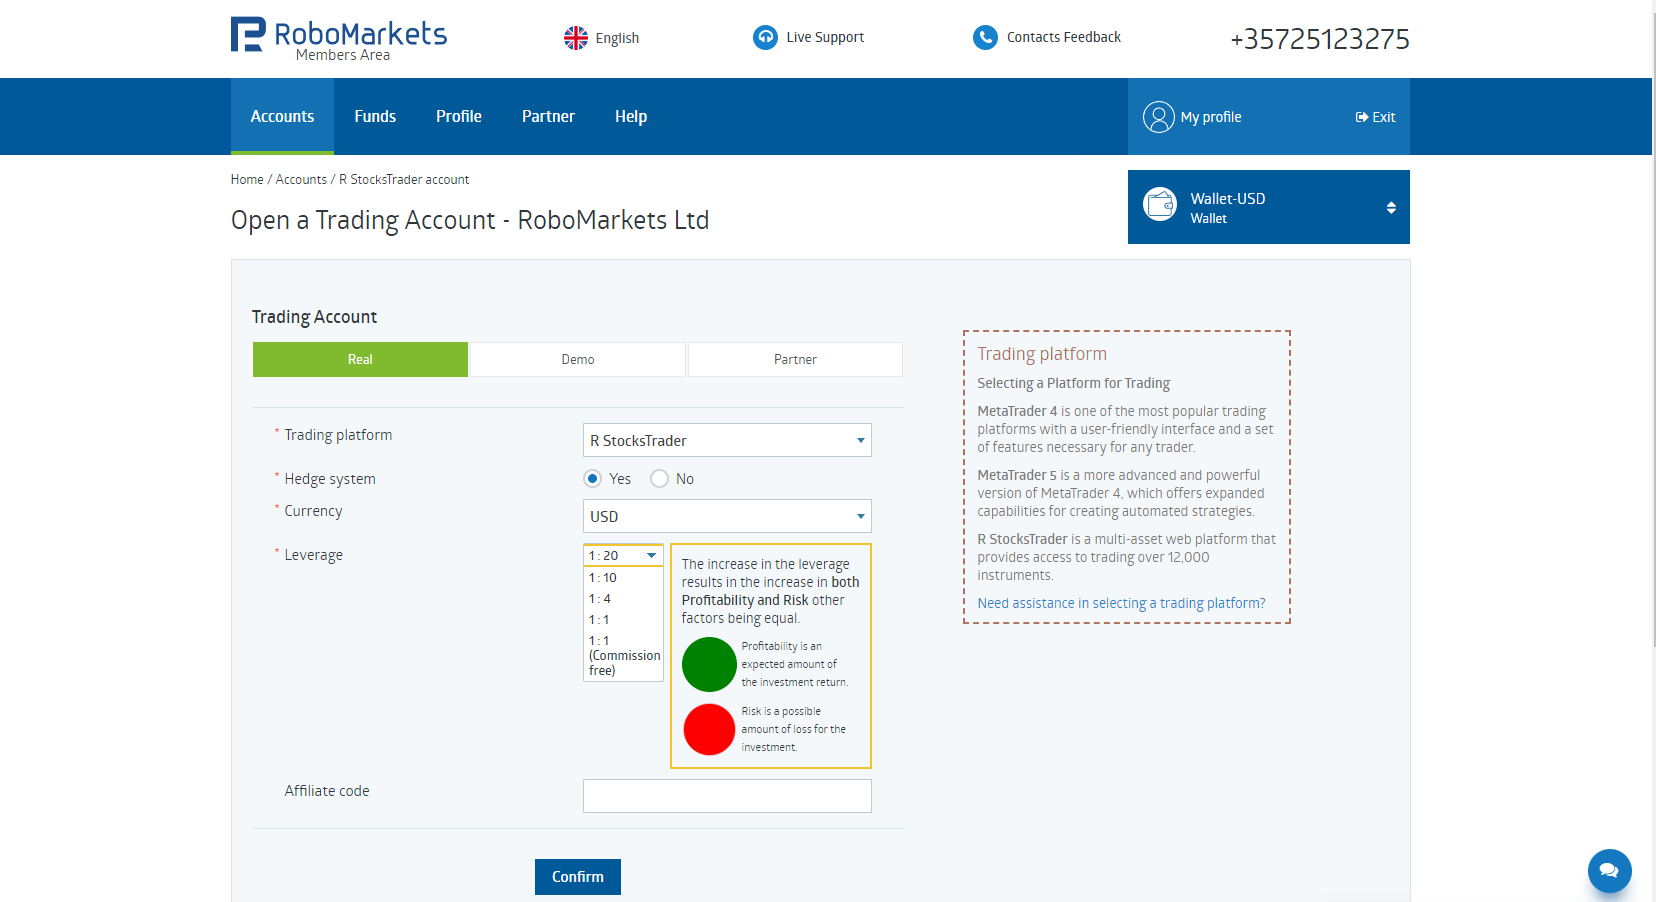Click the R StocksTrader account breadcrumb

tap(404, 180)
